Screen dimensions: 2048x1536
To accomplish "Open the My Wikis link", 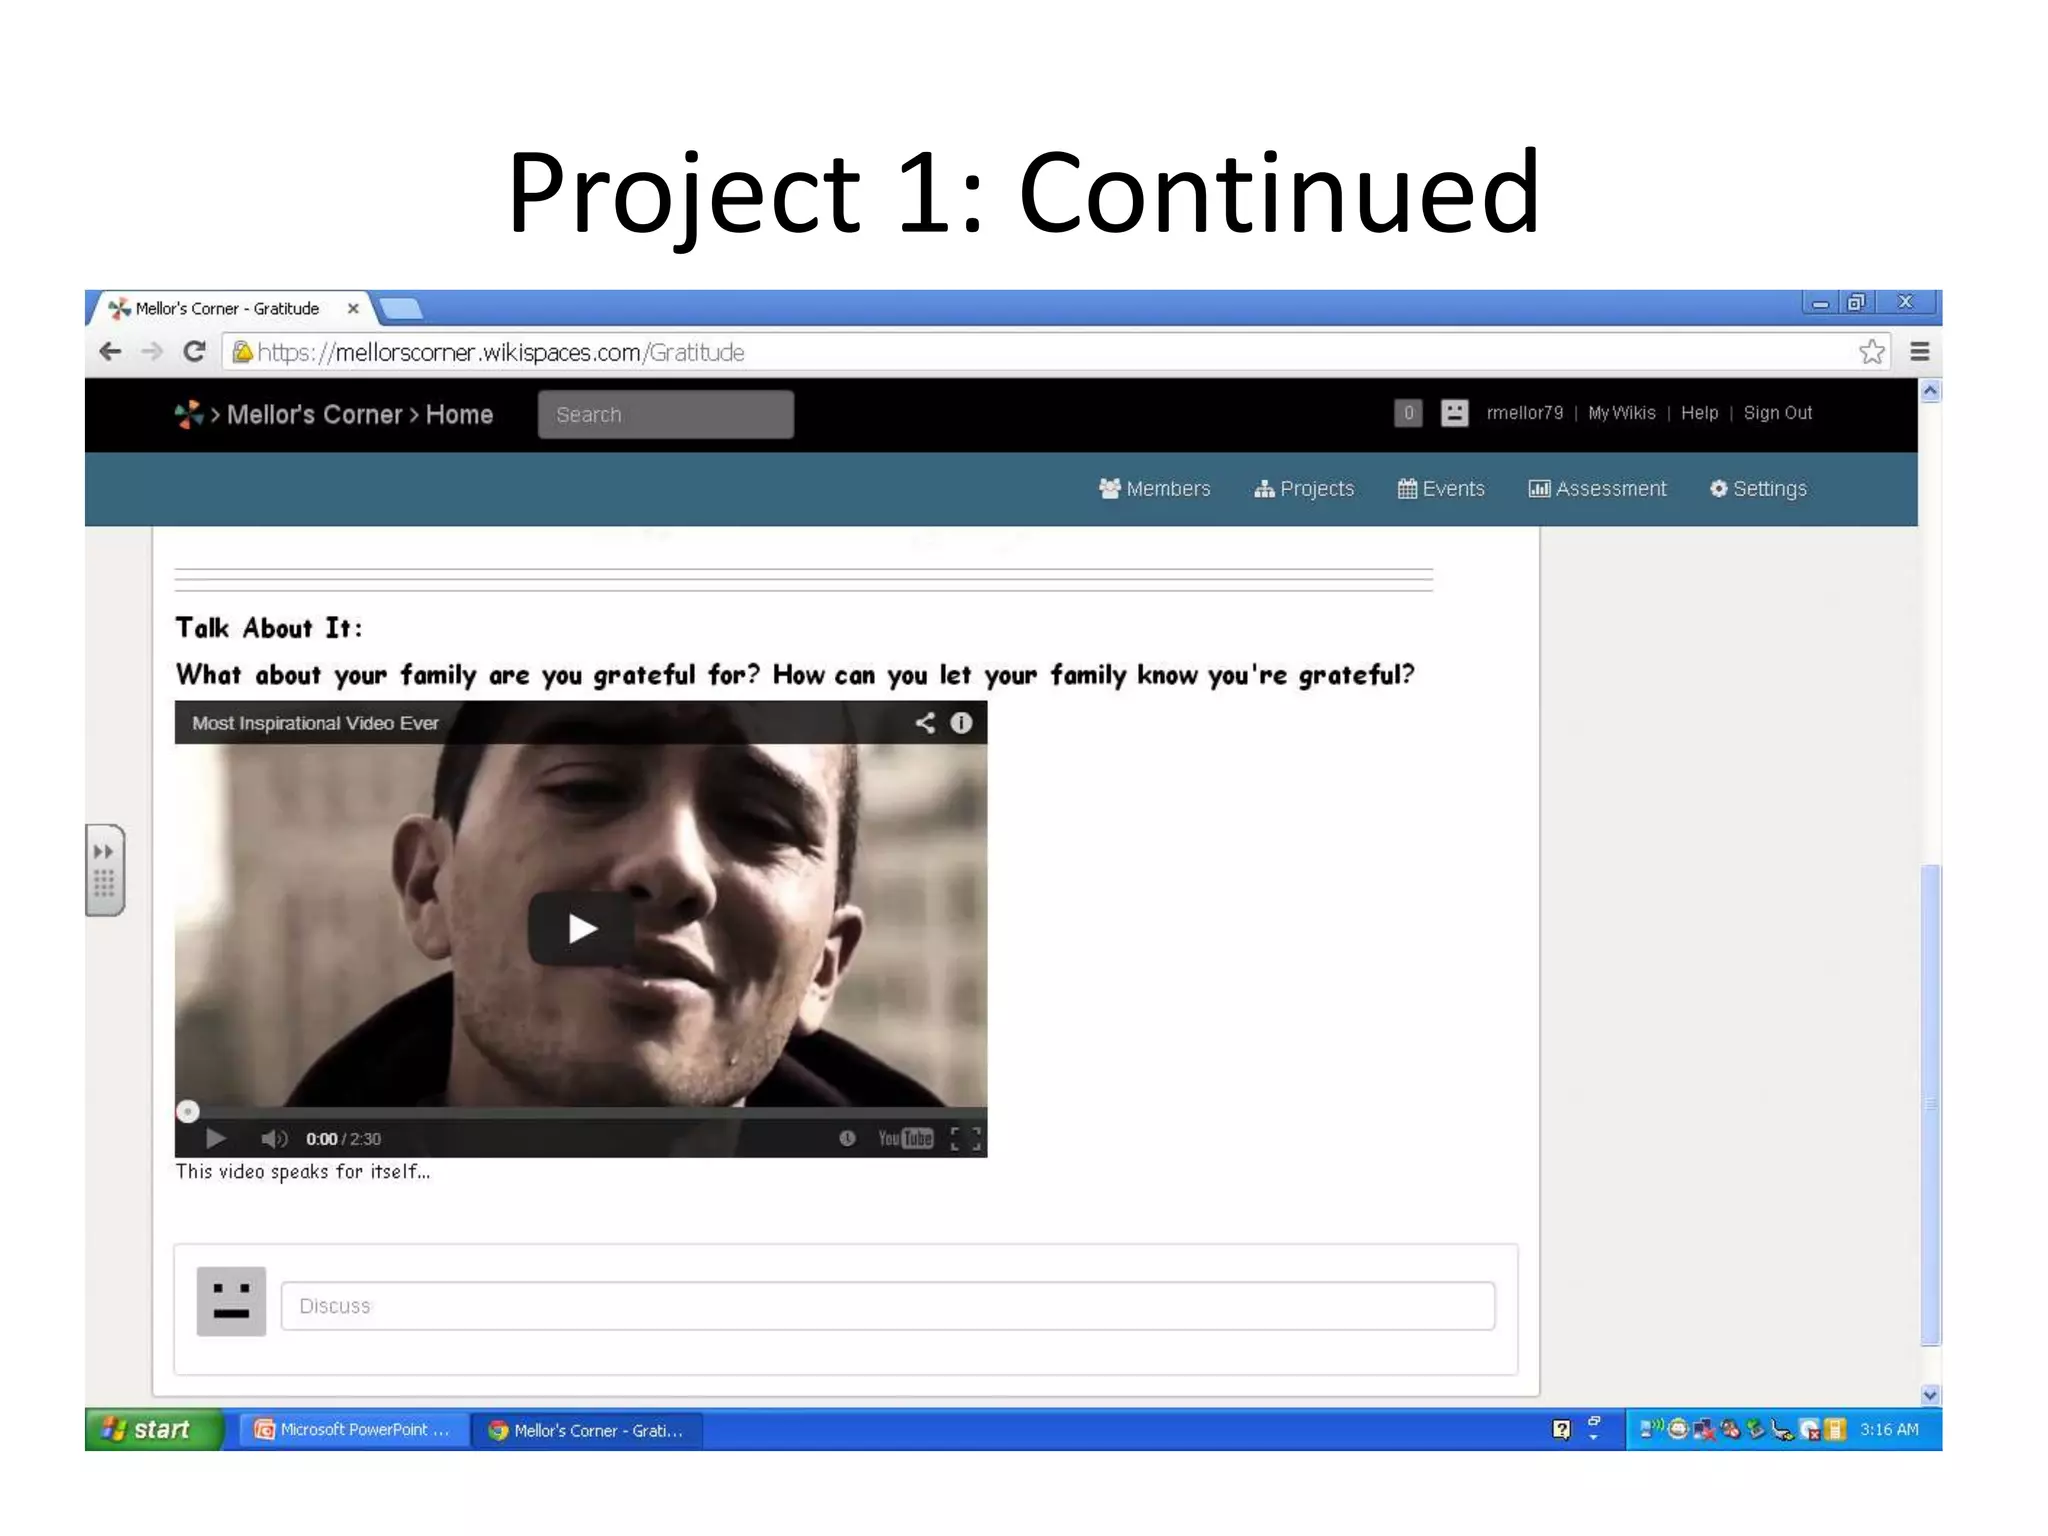I will pos(1621,413).
